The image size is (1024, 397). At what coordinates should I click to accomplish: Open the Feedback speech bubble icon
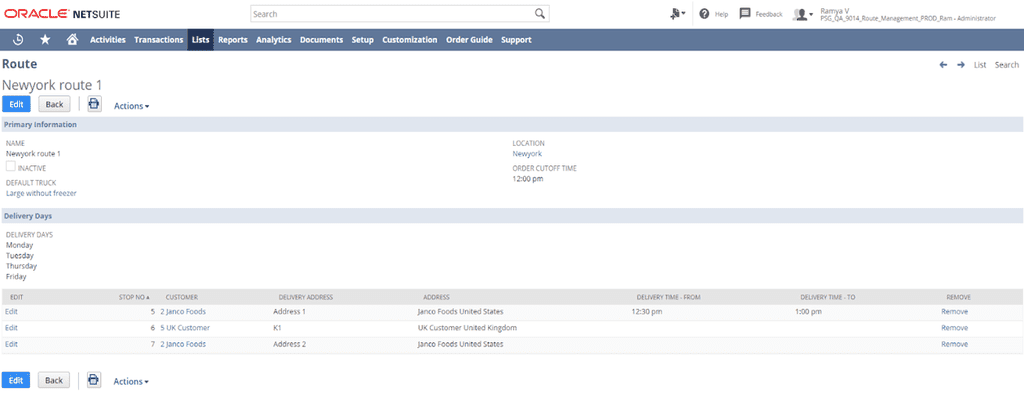tap(744, 14)
